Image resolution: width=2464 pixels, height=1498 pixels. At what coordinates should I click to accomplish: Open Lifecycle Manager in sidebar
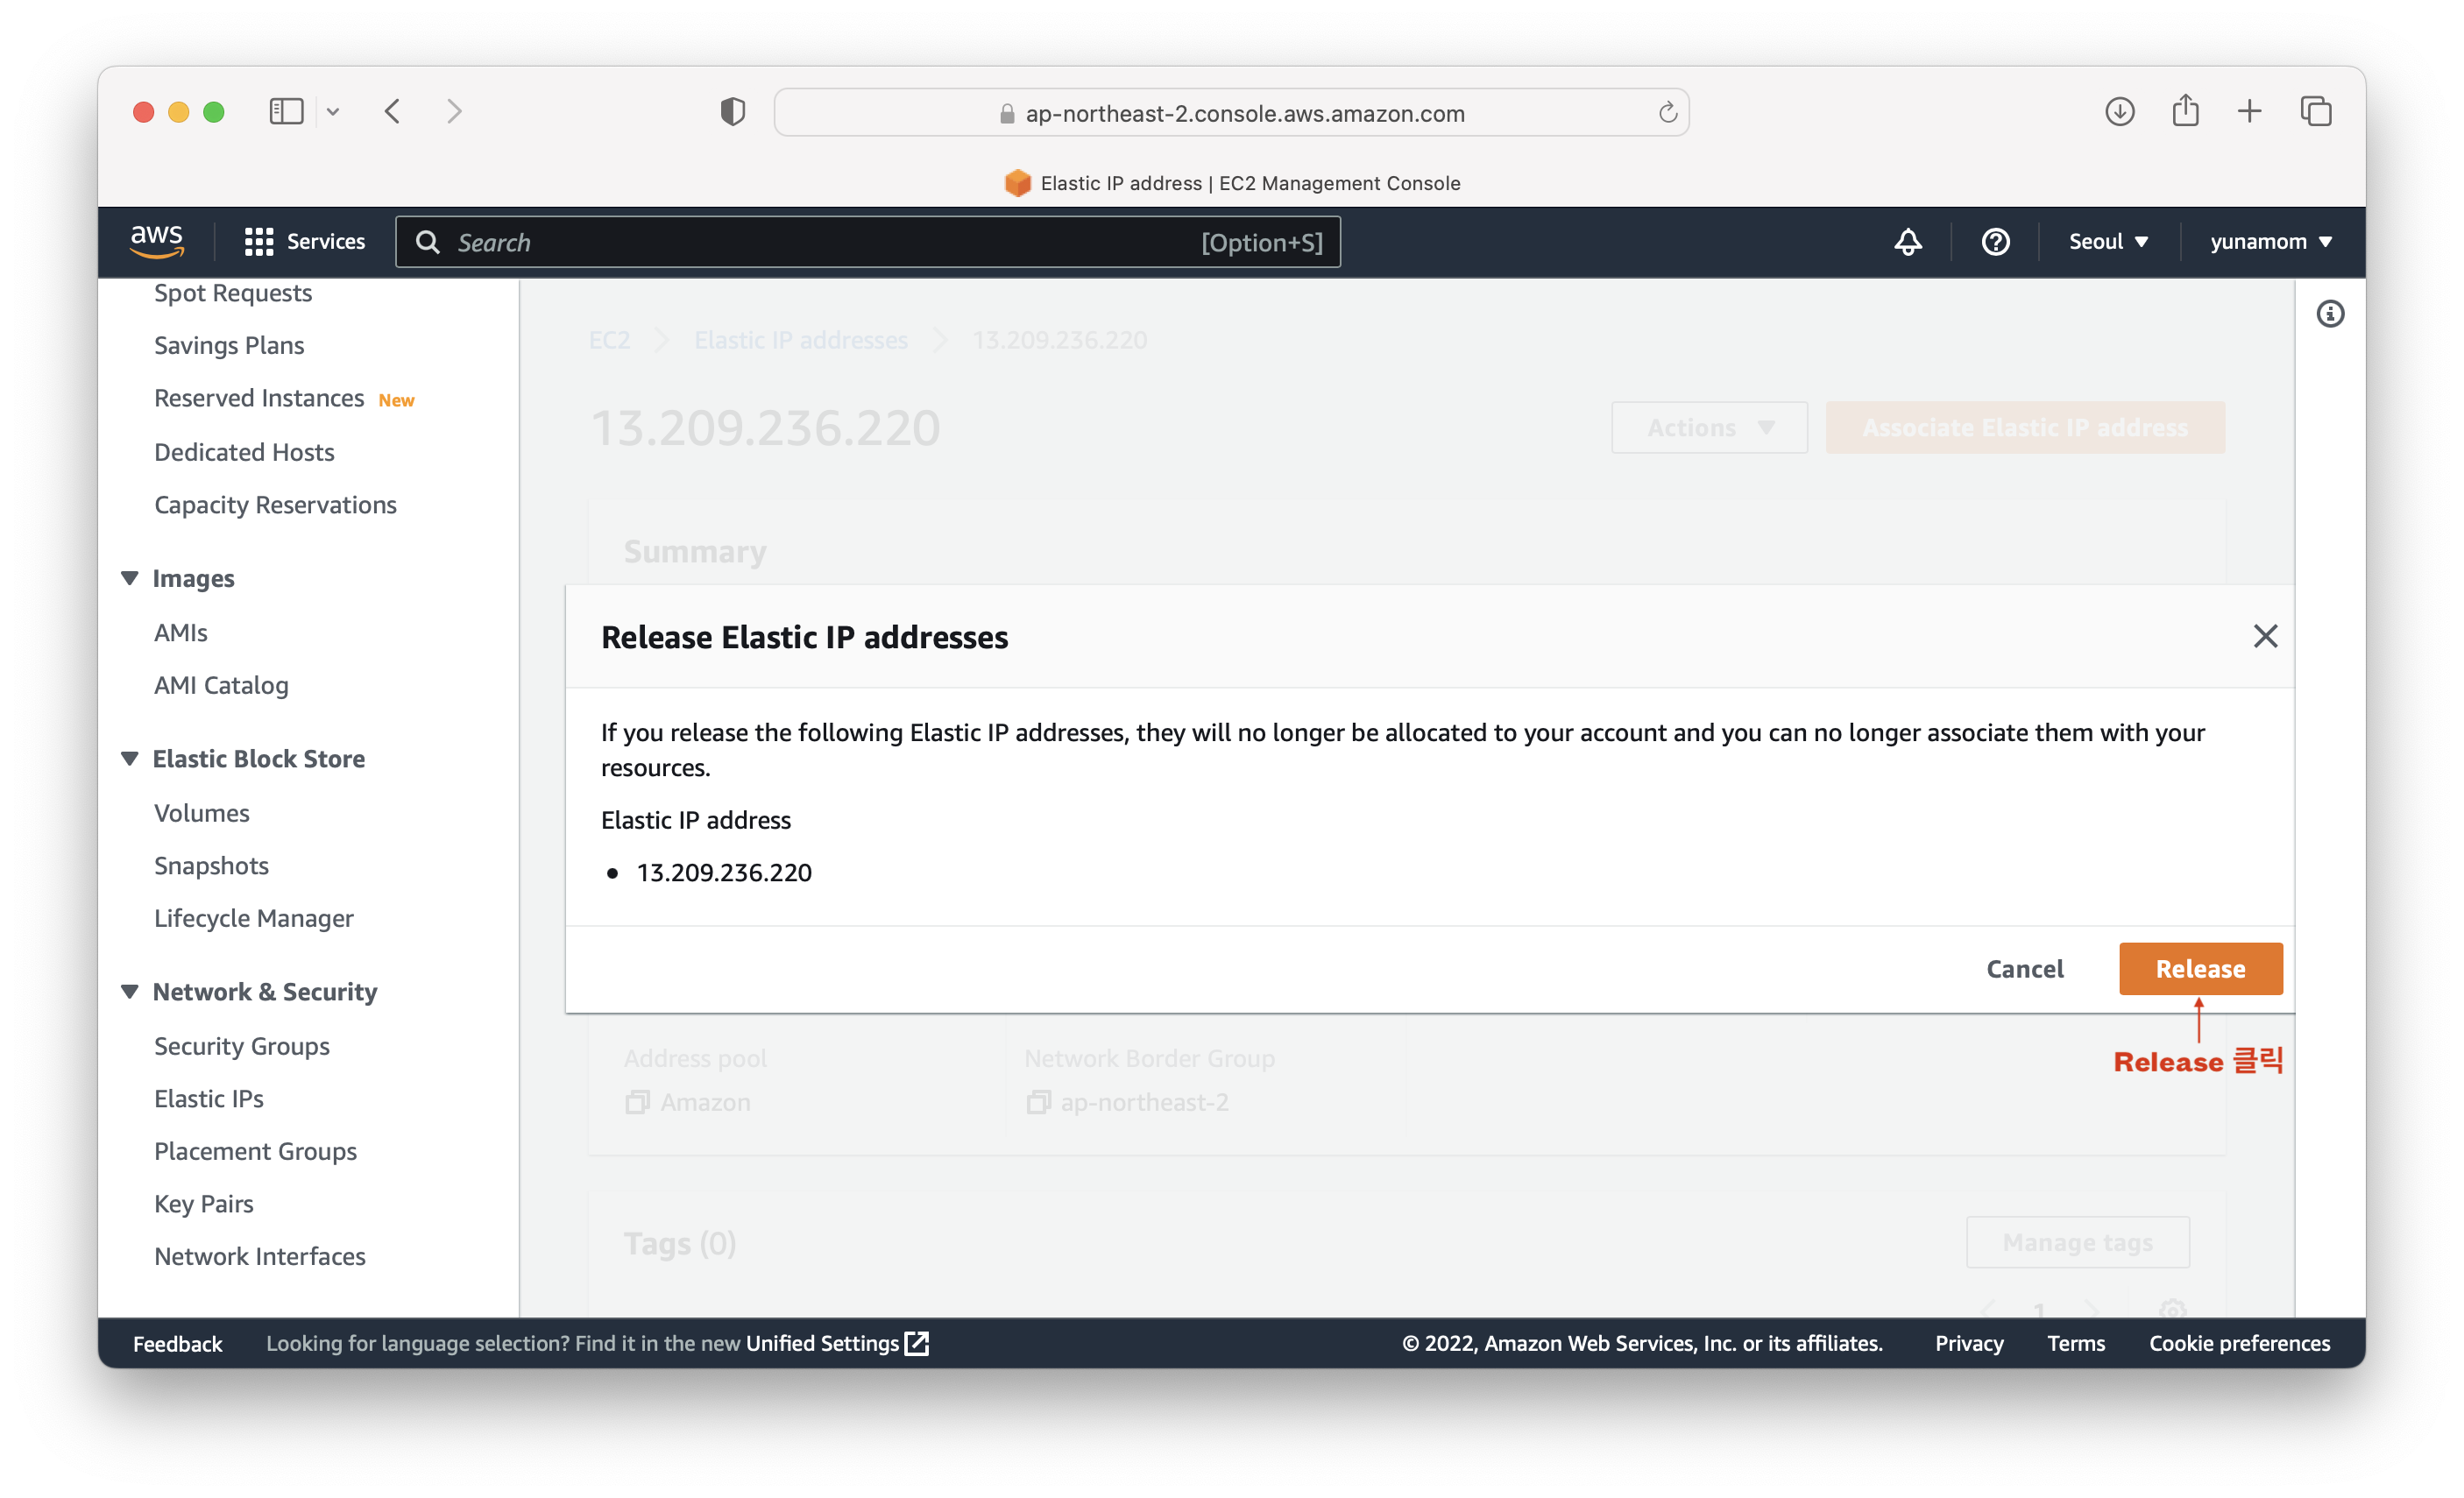tap(254, 918)
